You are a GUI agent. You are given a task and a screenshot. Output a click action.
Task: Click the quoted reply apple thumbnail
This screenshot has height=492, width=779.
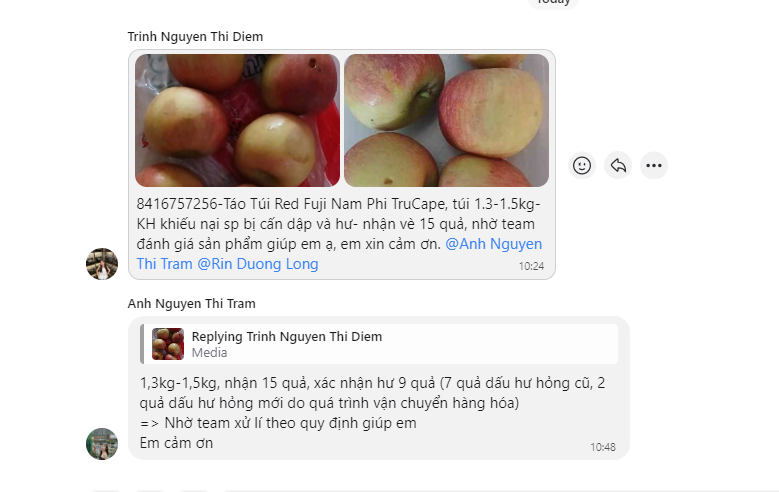[x=168, y=344]
